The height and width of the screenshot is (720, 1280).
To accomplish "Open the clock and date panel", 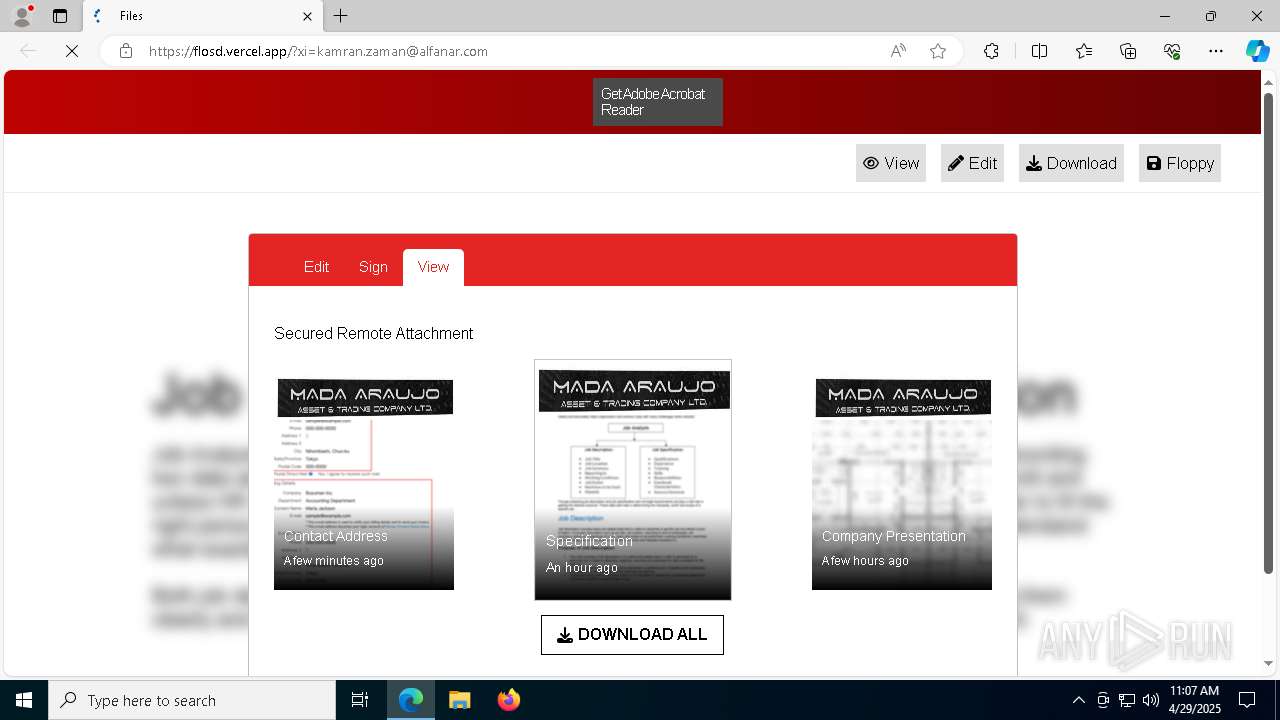I will (1194, 700).
